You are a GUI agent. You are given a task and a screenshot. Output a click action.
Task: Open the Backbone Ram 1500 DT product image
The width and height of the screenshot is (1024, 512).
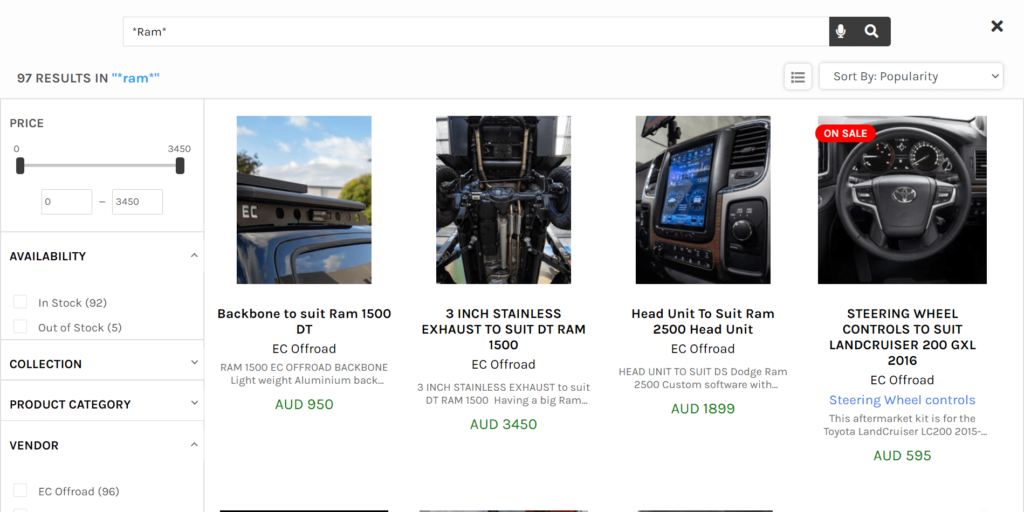coord(304,200)
